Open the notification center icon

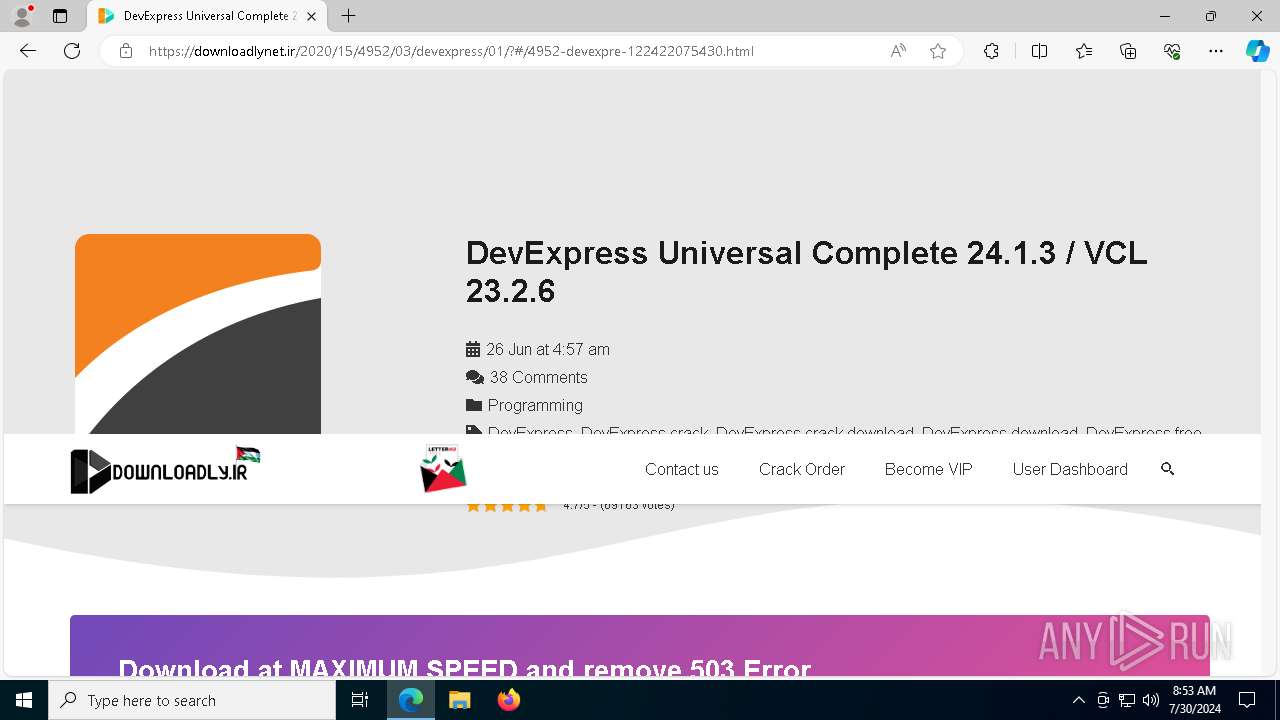coord(1247,700)
